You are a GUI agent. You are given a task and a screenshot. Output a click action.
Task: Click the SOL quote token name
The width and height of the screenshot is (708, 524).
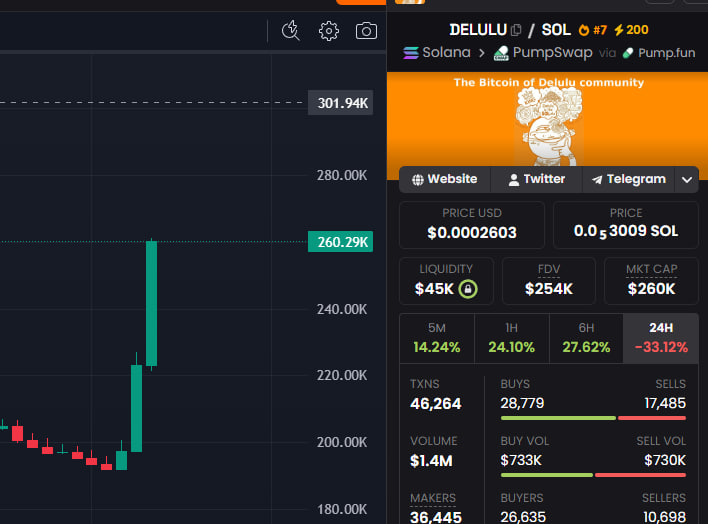point(556,30)
